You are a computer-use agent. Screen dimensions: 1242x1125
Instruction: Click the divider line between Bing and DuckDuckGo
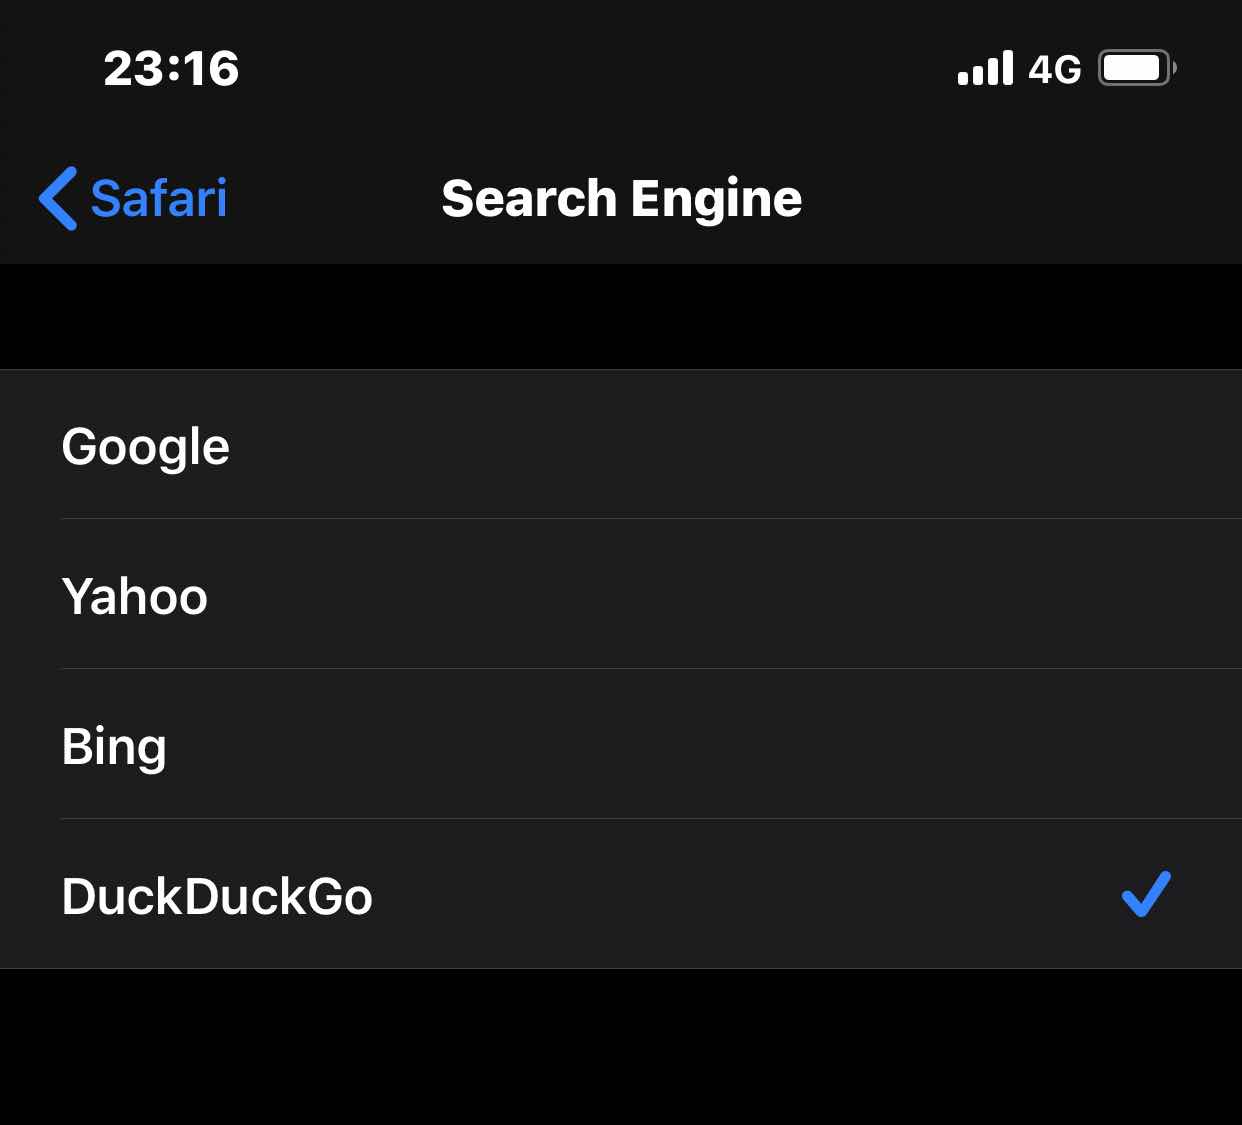click(x=651, y=819)
